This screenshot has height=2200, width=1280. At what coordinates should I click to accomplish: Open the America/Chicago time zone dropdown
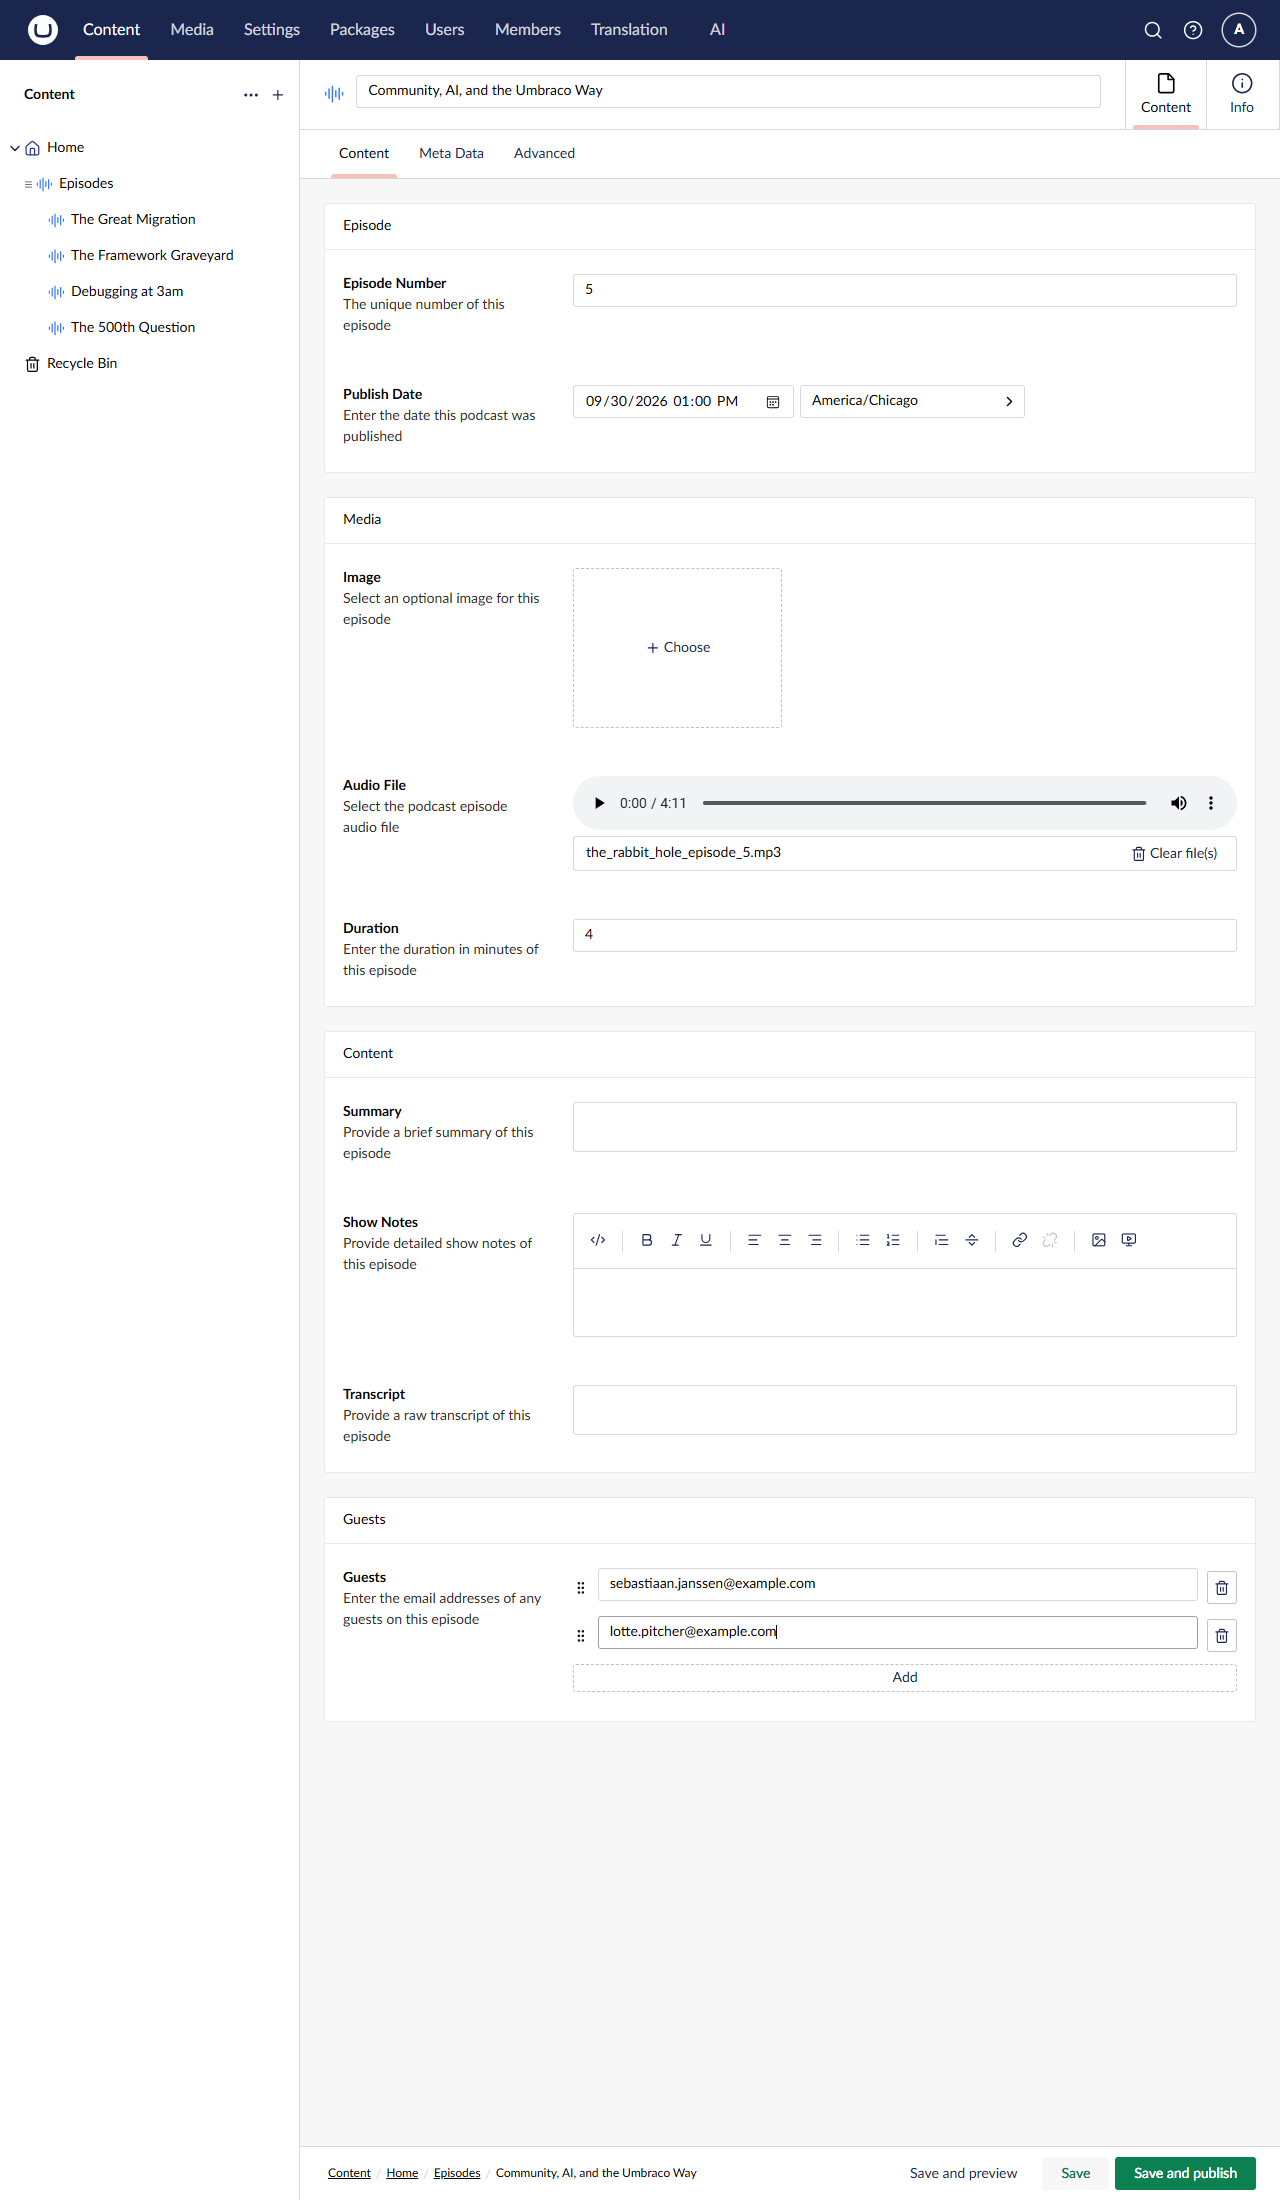point(912,401)
